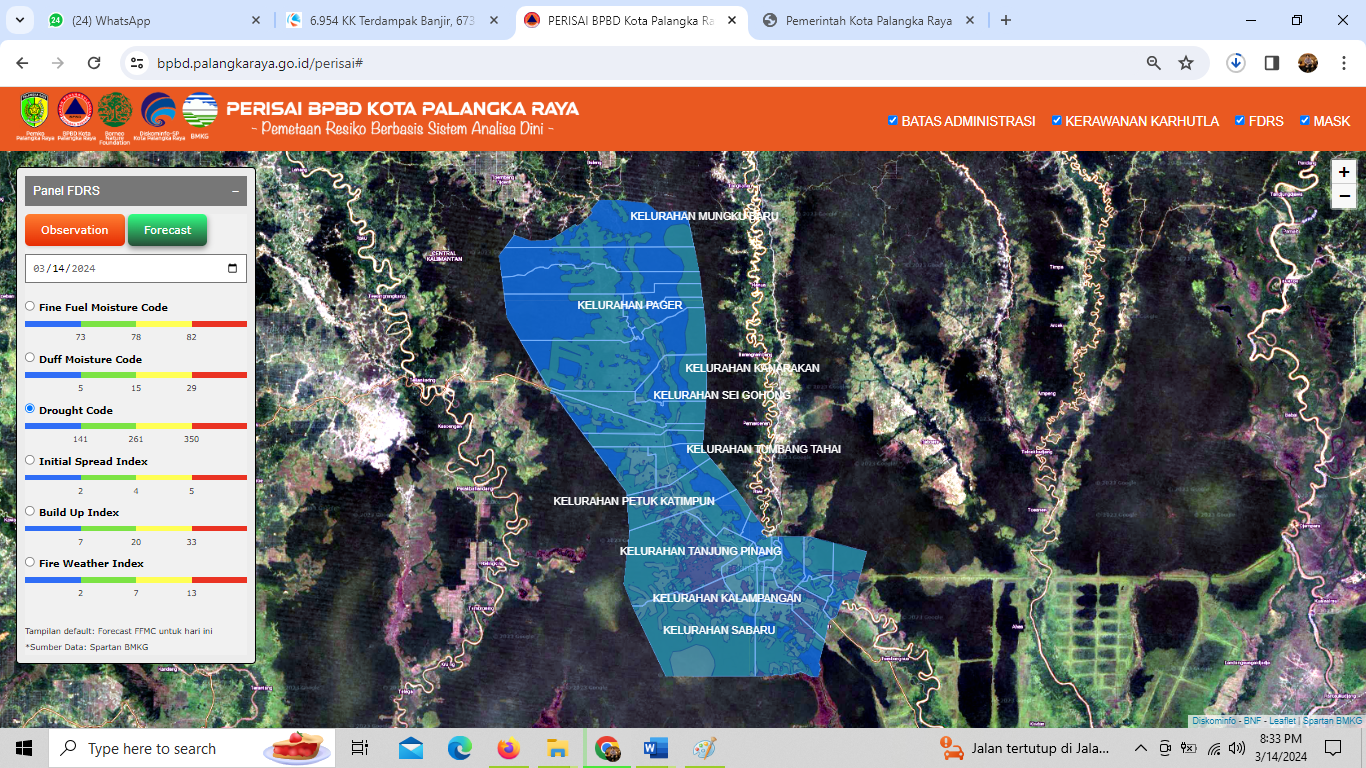The width and height of the screenshot is (1366, 768).
Task: Open the tab search dropdown arrow
Action: [x=22, y=20]
